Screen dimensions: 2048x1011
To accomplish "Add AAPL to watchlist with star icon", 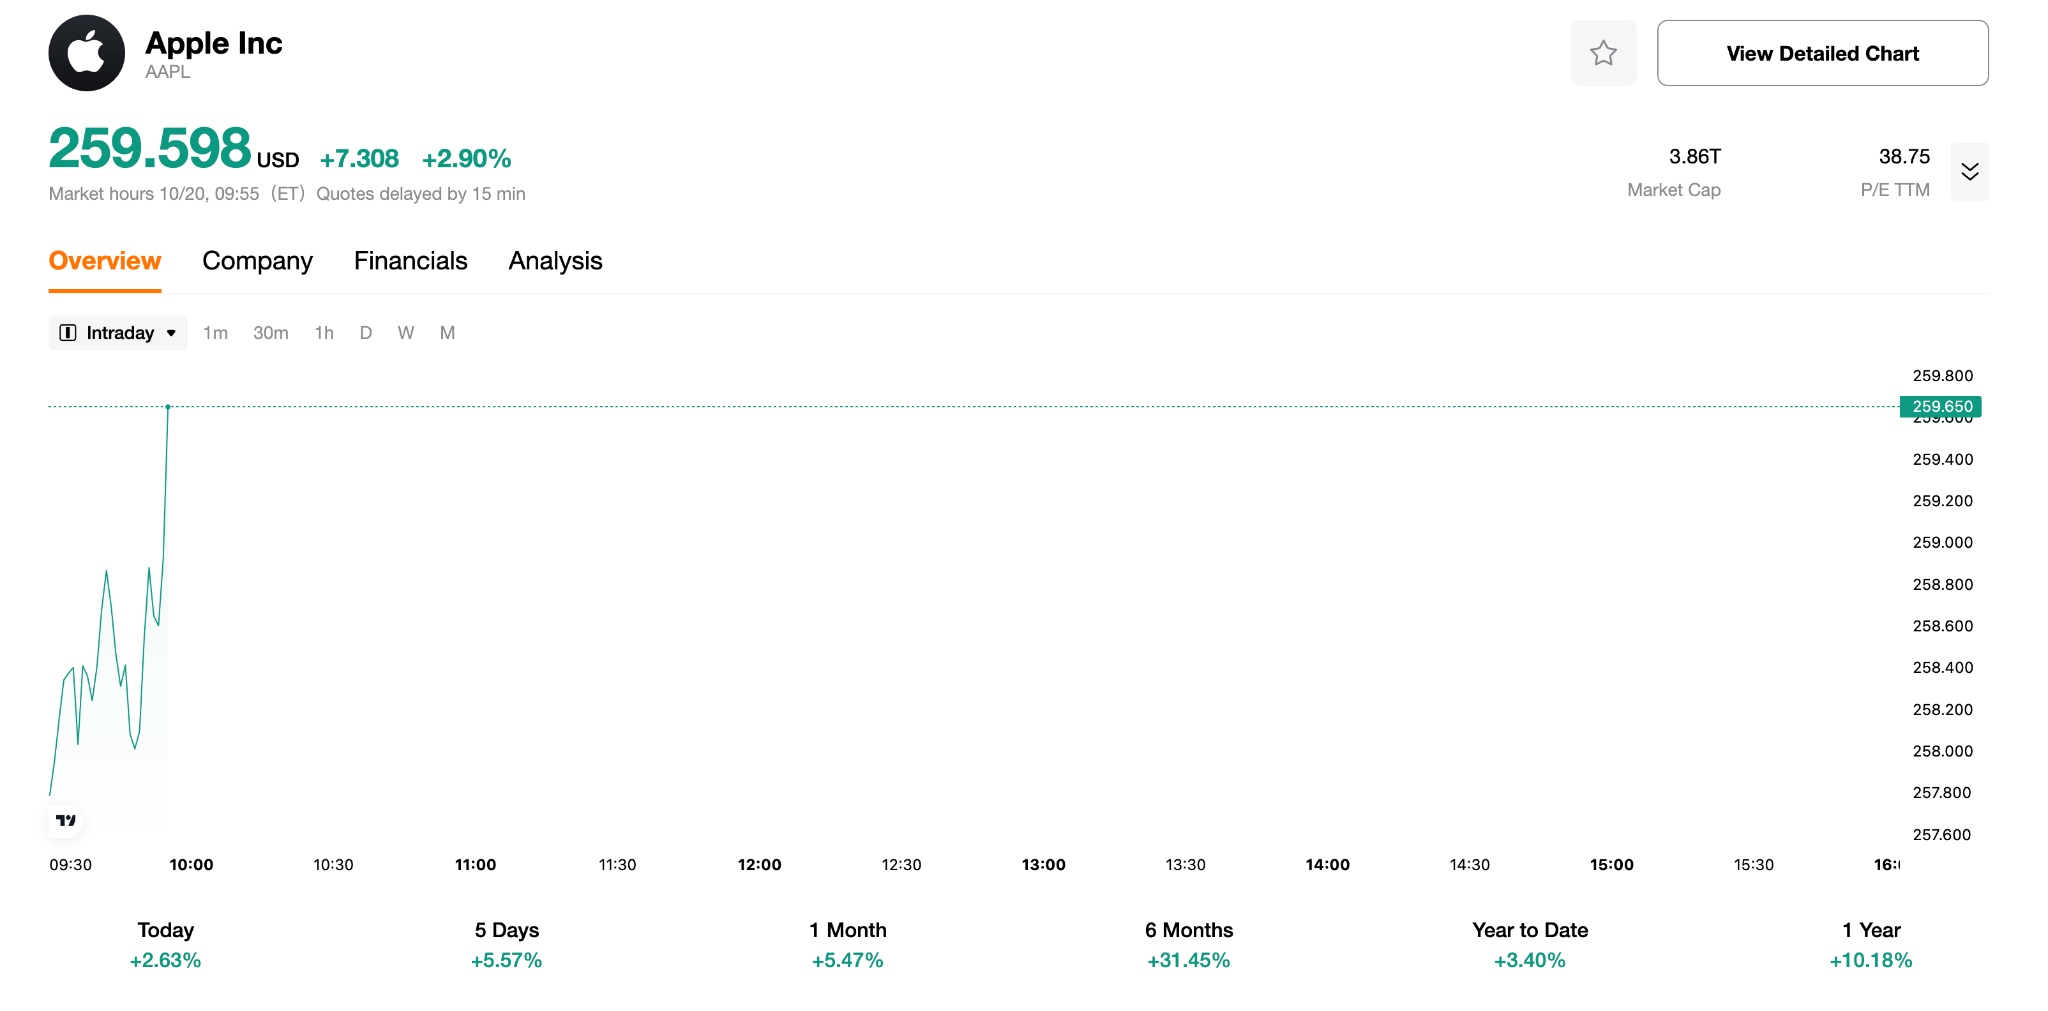I will pyautogui.click(x=1603, y=53).
